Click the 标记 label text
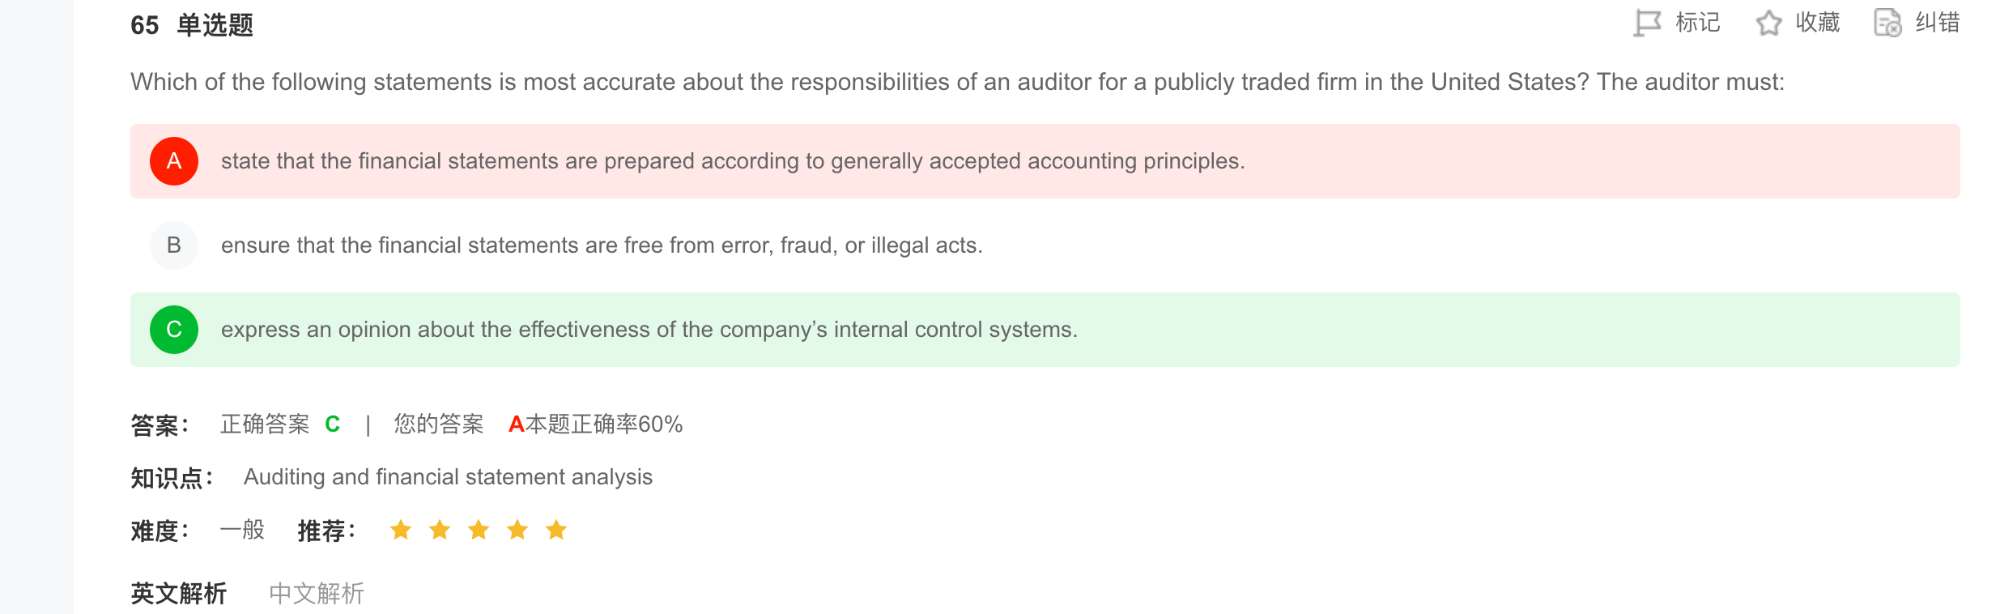 [1698, 23]
